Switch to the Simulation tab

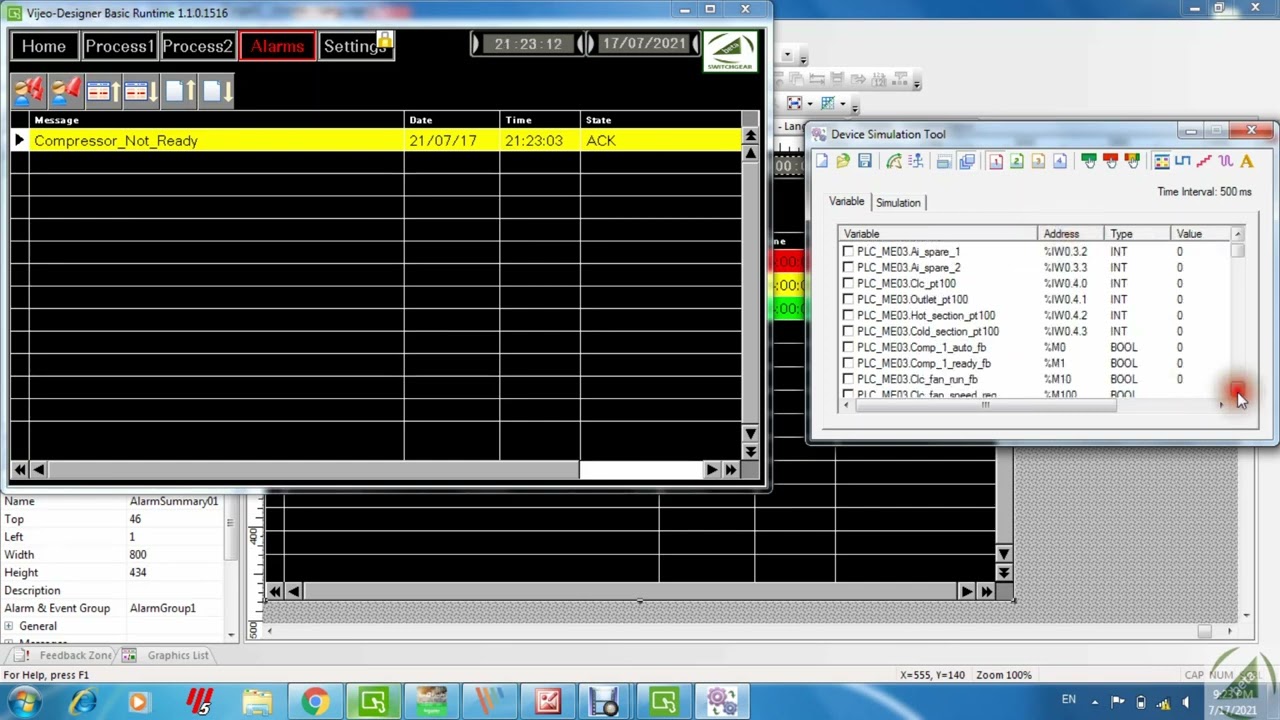pos(898,203)
